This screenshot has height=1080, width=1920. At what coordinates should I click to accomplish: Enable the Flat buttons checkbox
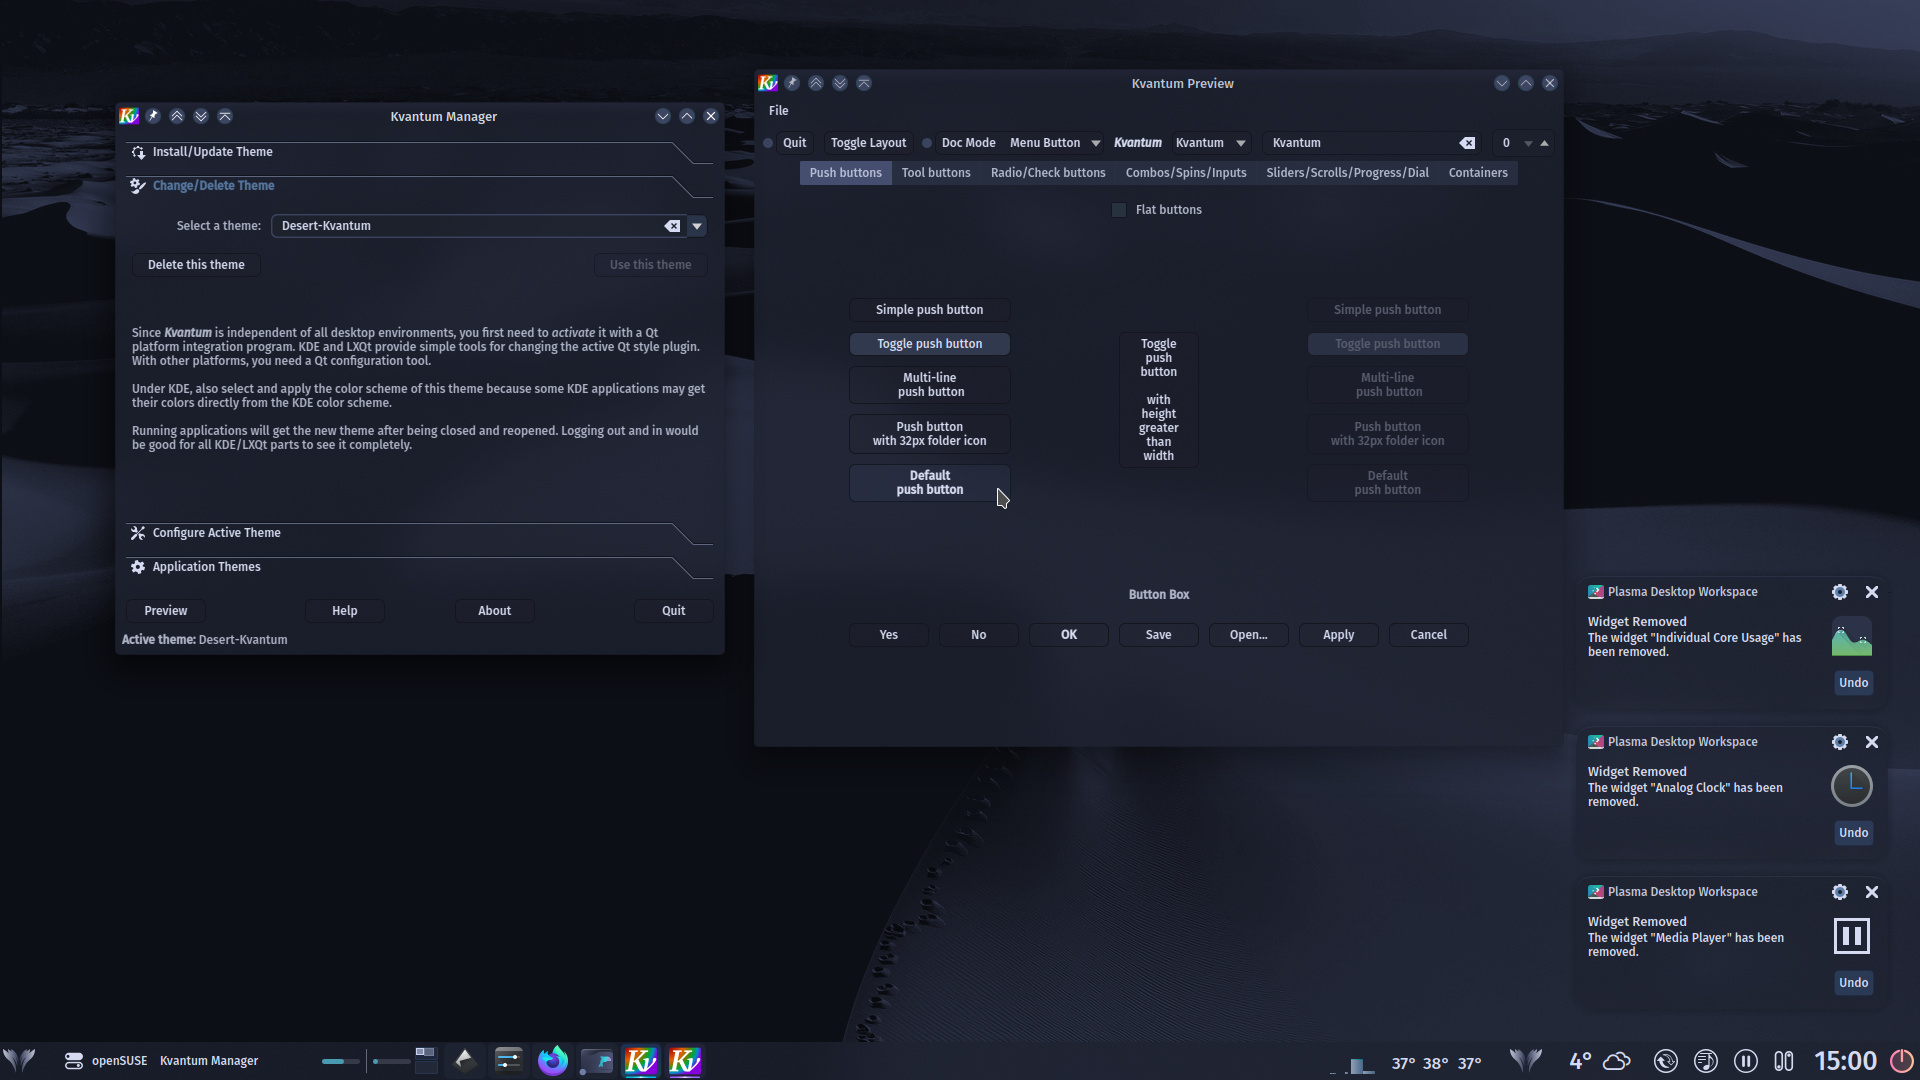click(1119, 210)
